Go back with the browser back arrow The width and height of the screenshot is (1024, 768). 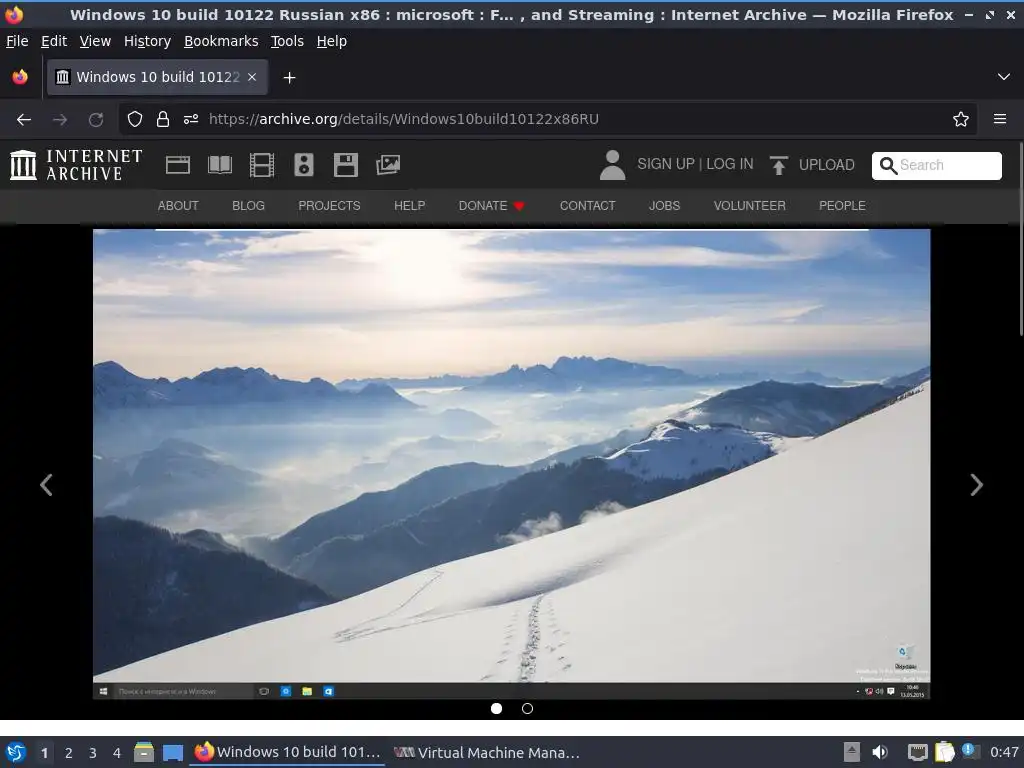click(x=24, y=120)
